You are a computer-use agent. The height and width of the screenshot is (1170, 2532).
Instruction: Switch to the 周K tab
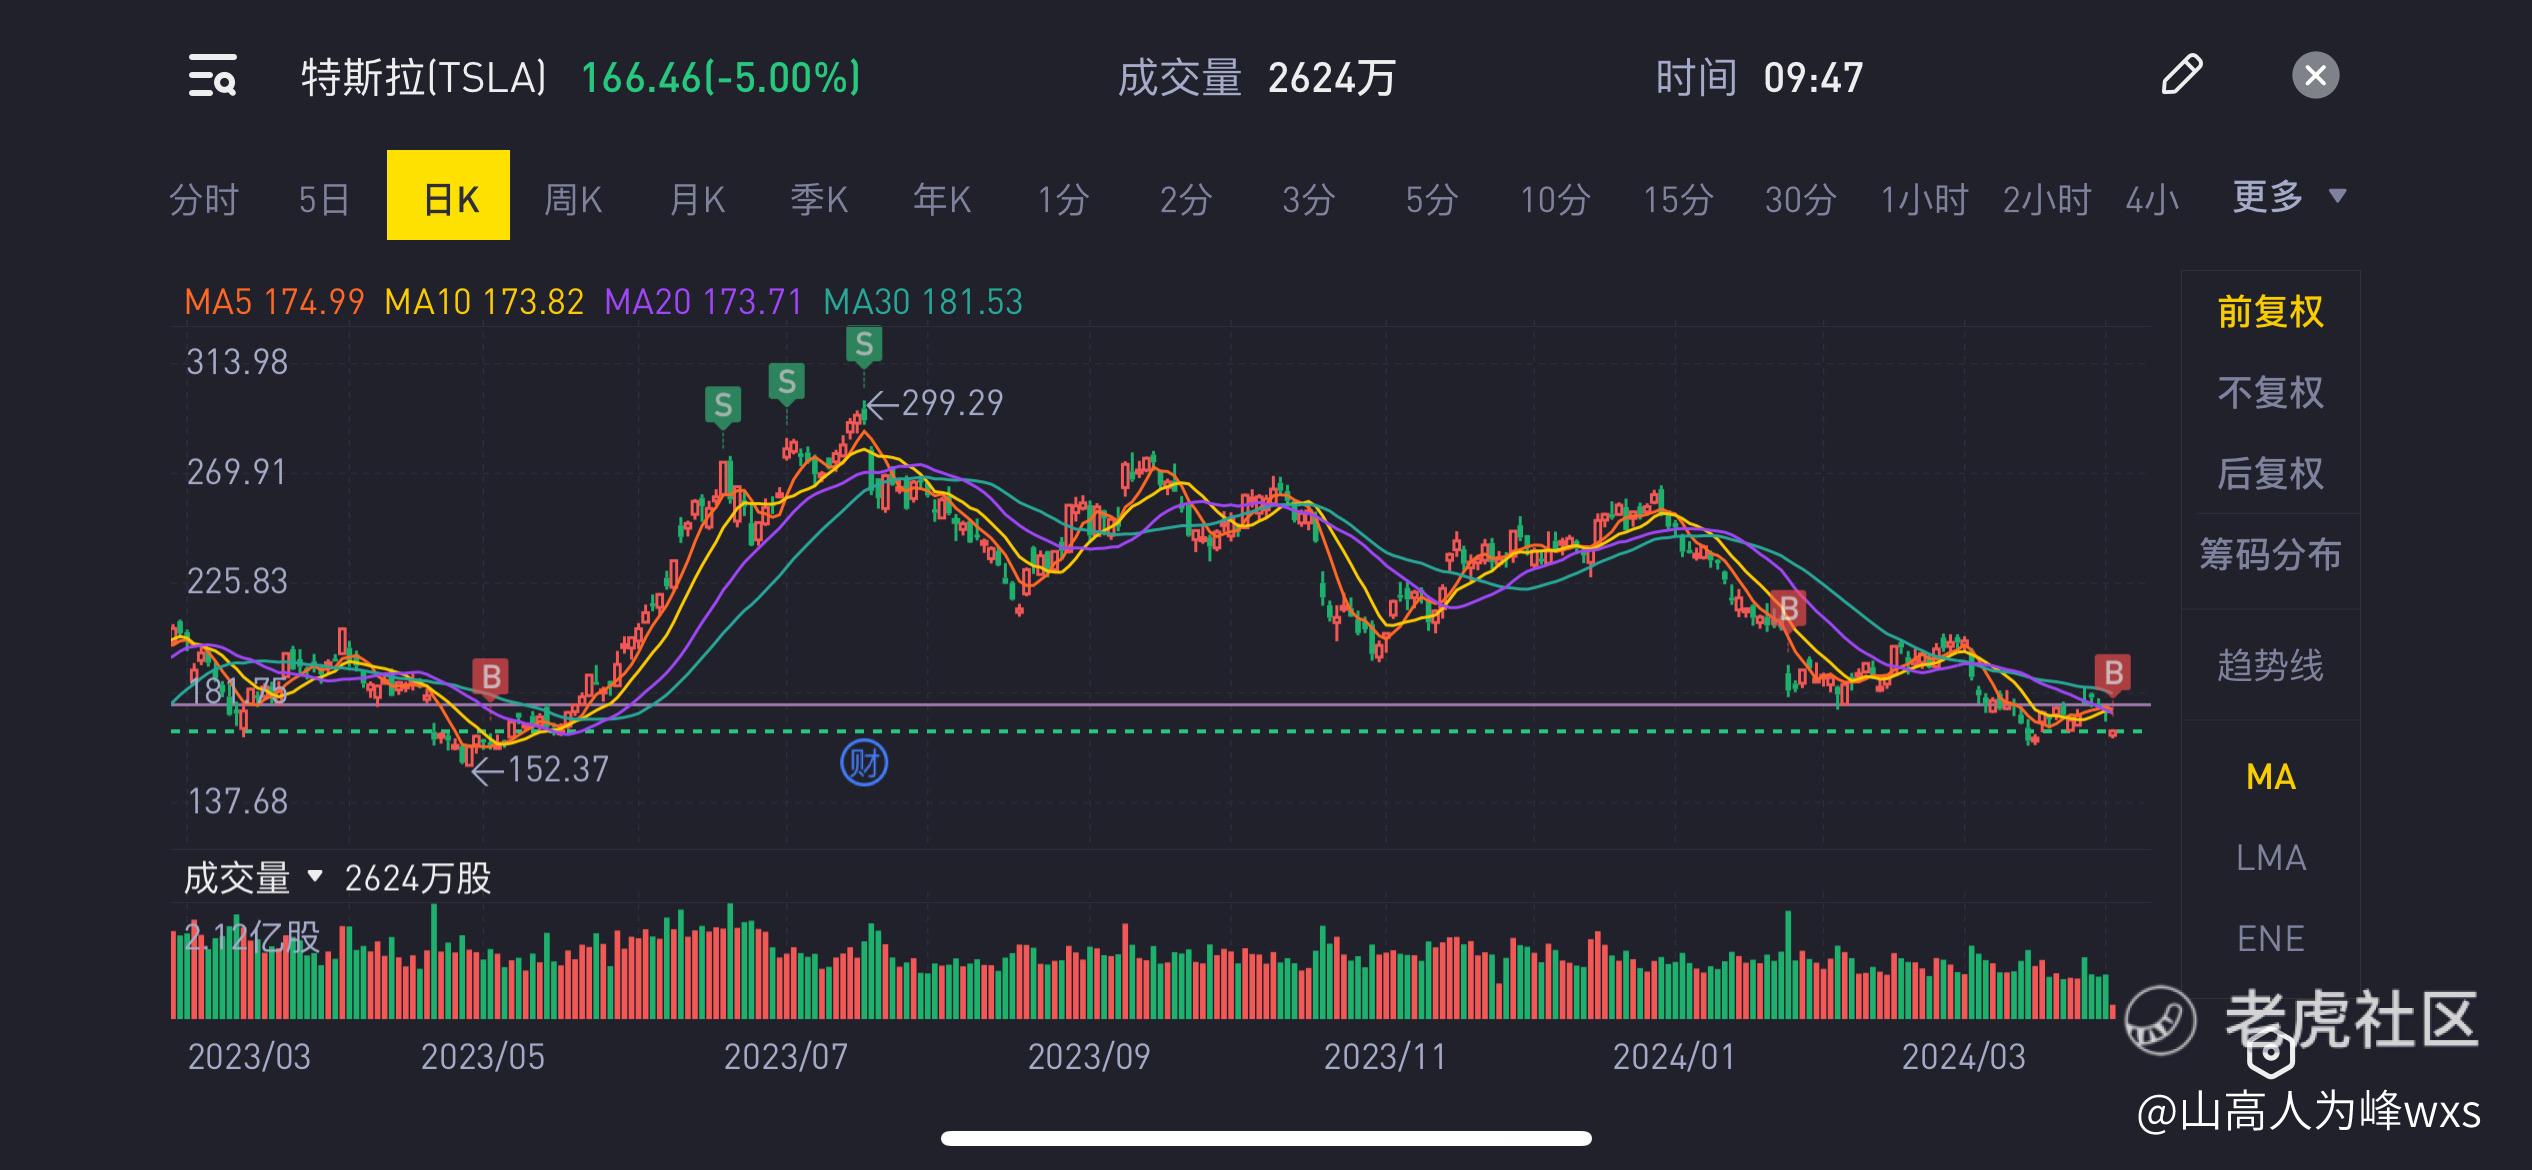click(572, 199)
